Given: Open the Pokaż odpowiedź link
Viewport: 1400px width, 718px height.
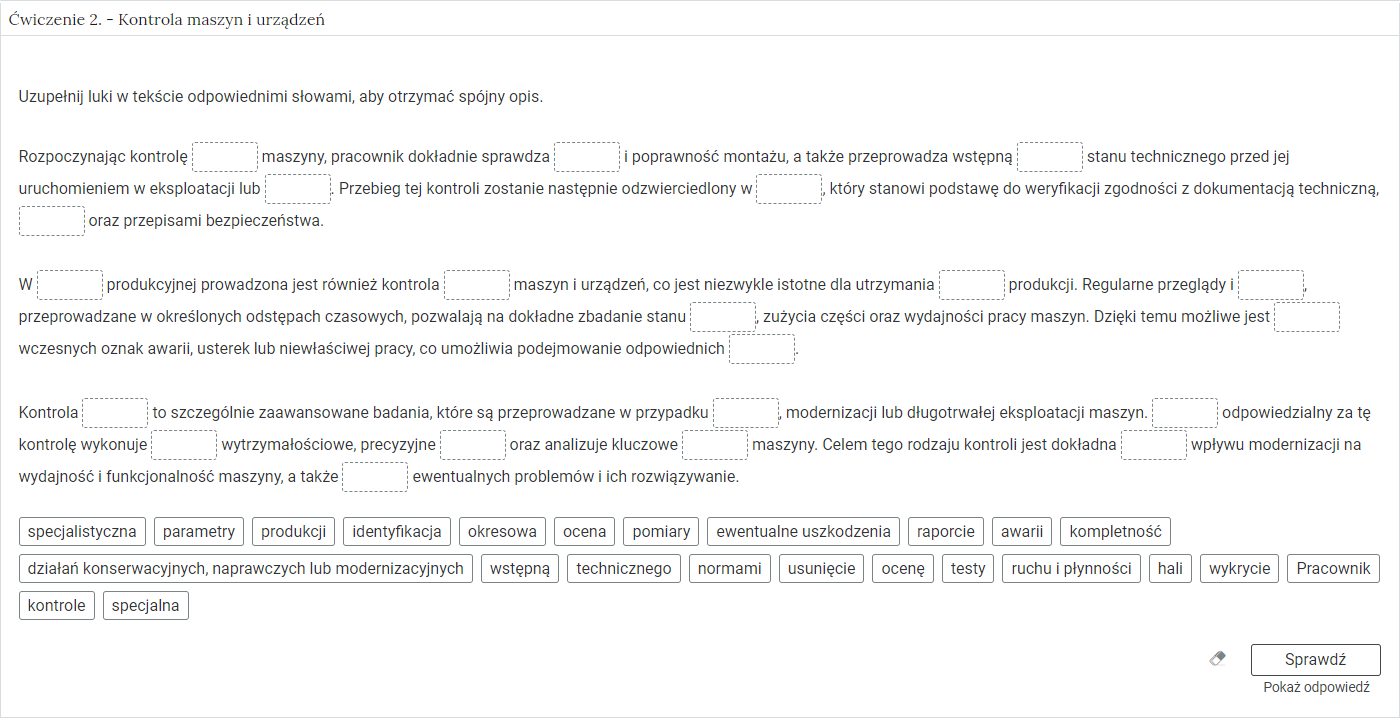Looking at the screenshot, I should pos(1316,688).
